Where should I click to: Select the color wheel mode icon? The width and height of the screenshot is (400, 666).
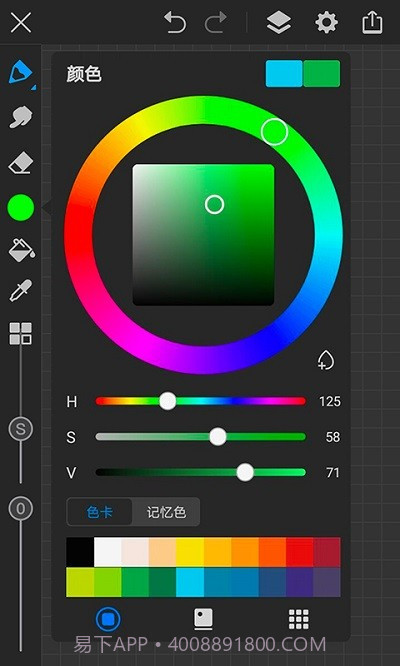[x=108, y=619]
